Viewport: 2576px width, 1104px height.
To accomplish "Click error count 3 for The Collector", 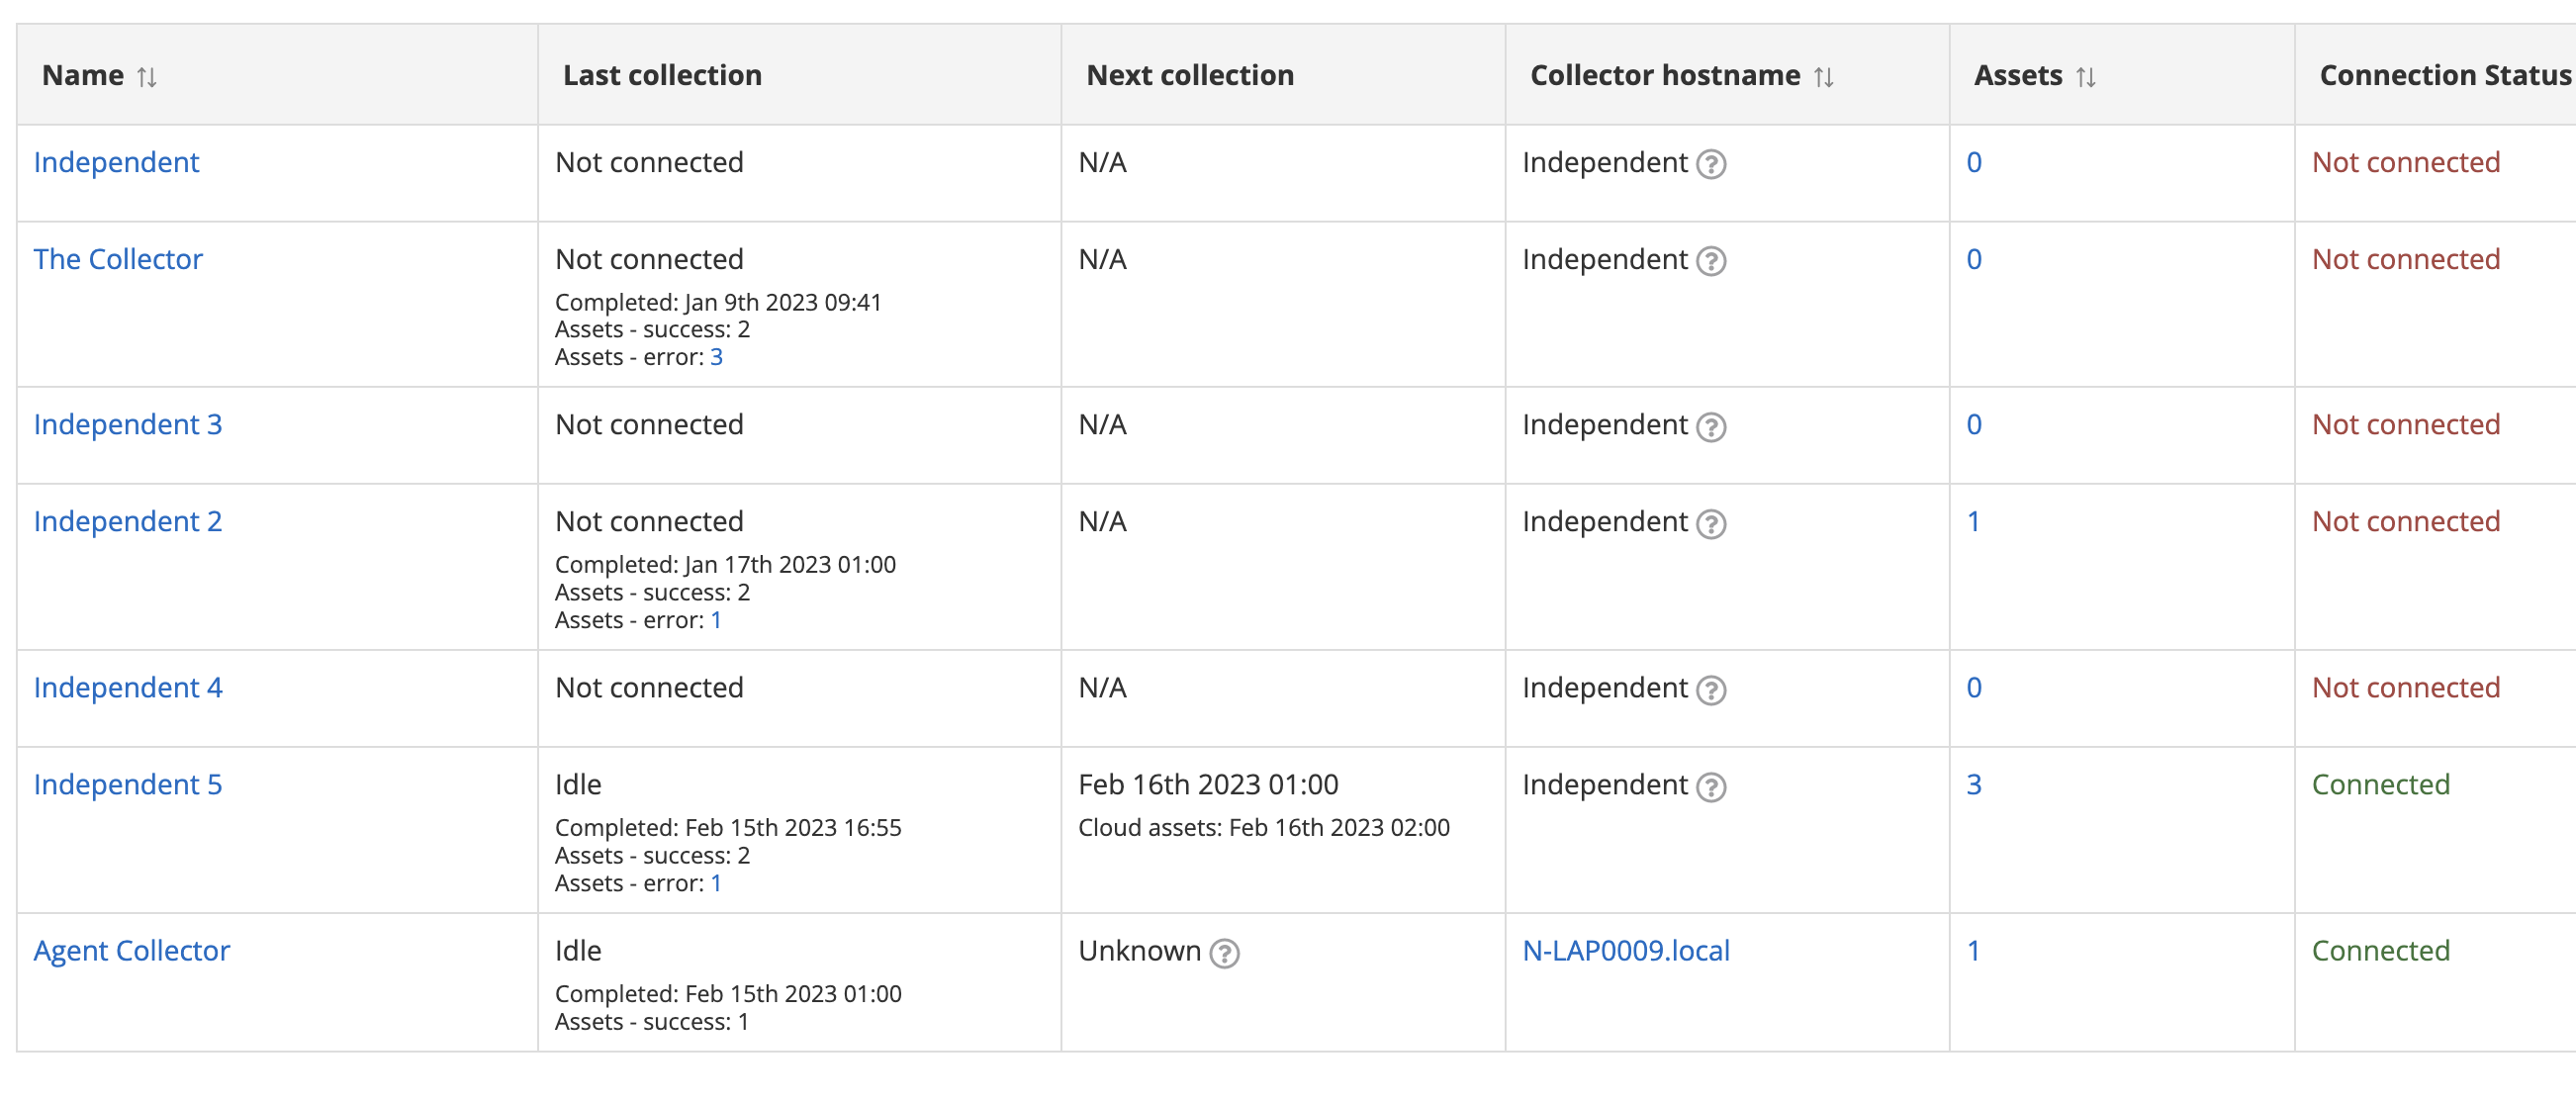I will (x=716, y=357).
